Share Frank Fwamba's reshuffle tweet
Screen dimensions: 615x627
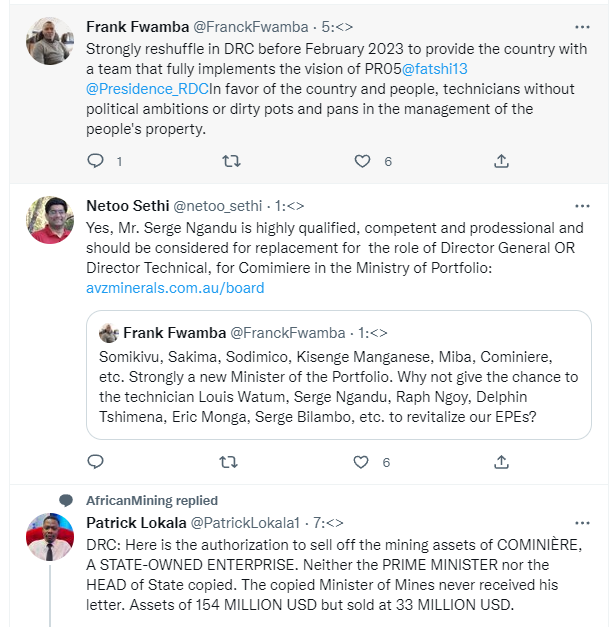point(502,161)
